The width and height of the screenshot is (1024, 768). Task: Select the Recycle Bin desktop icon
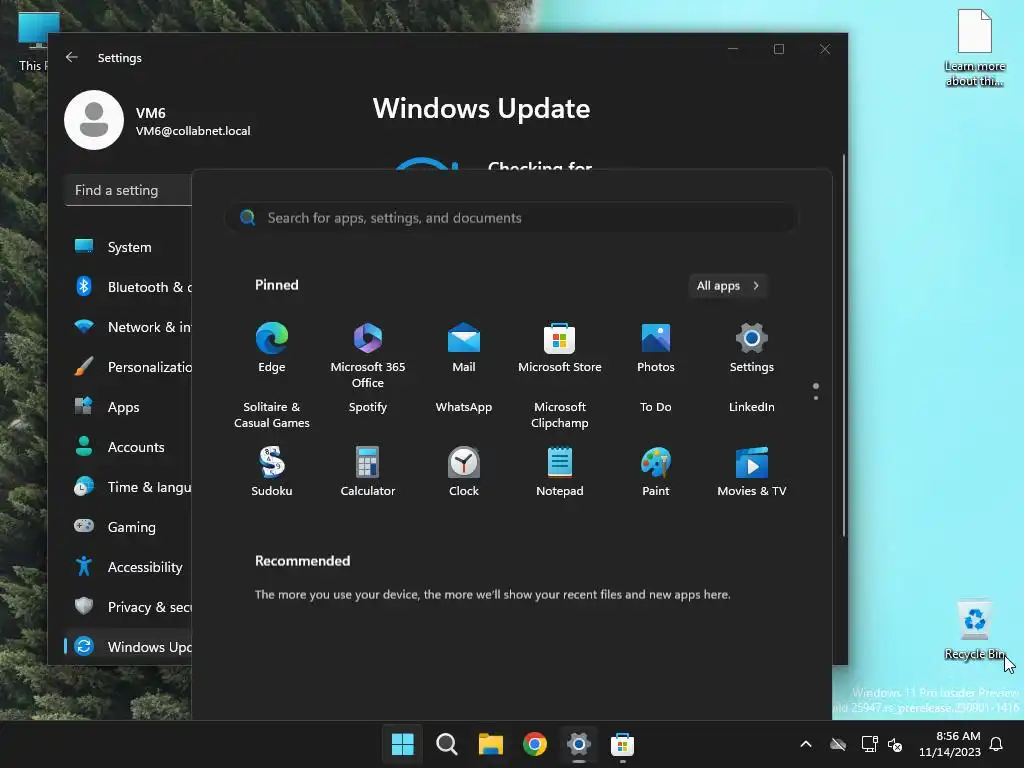(974, 630)
